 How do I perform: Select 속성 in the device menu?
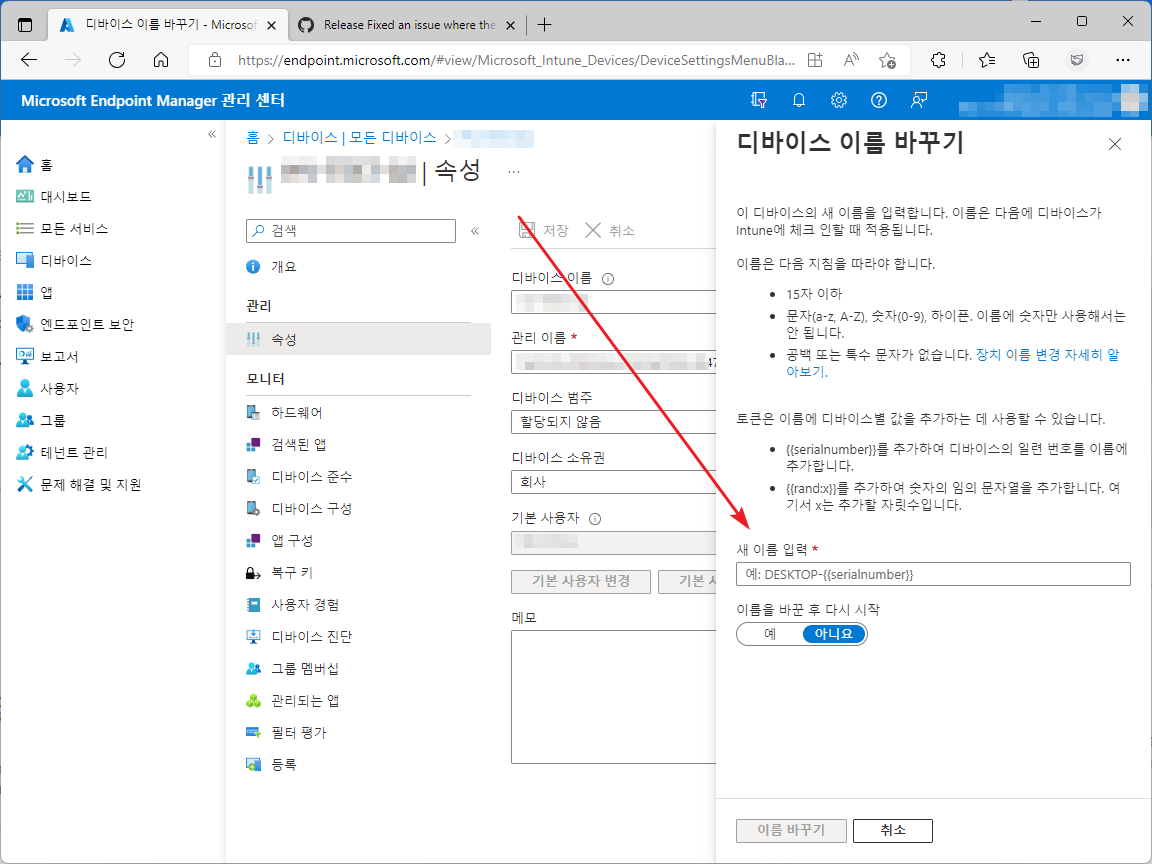click(x=359, y=339)
